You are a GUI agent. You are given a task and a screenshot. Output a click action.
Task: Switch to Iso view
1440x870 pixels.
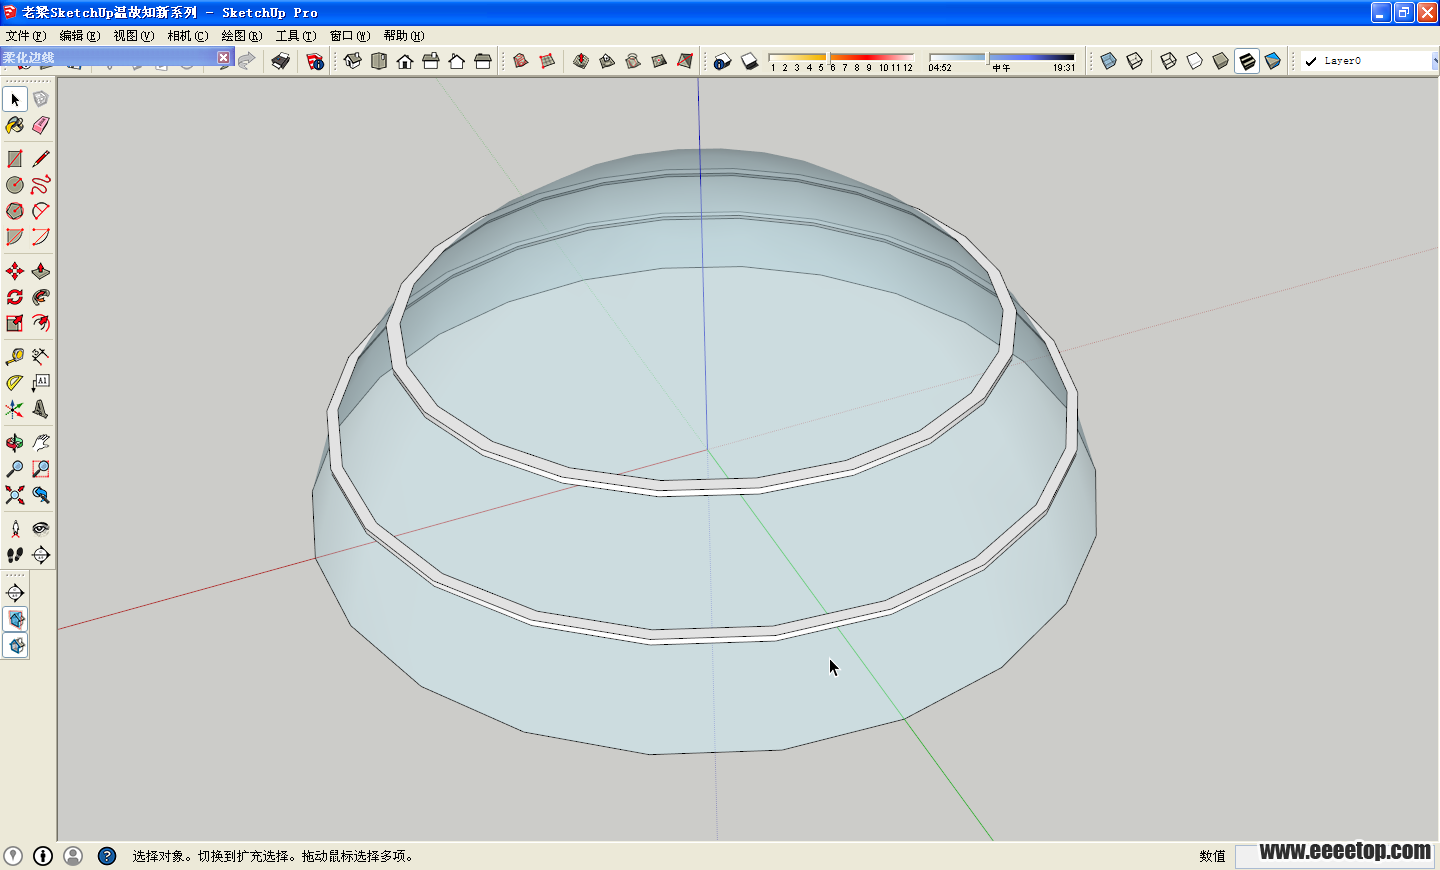pyautogui.click(x=353, y=61)
